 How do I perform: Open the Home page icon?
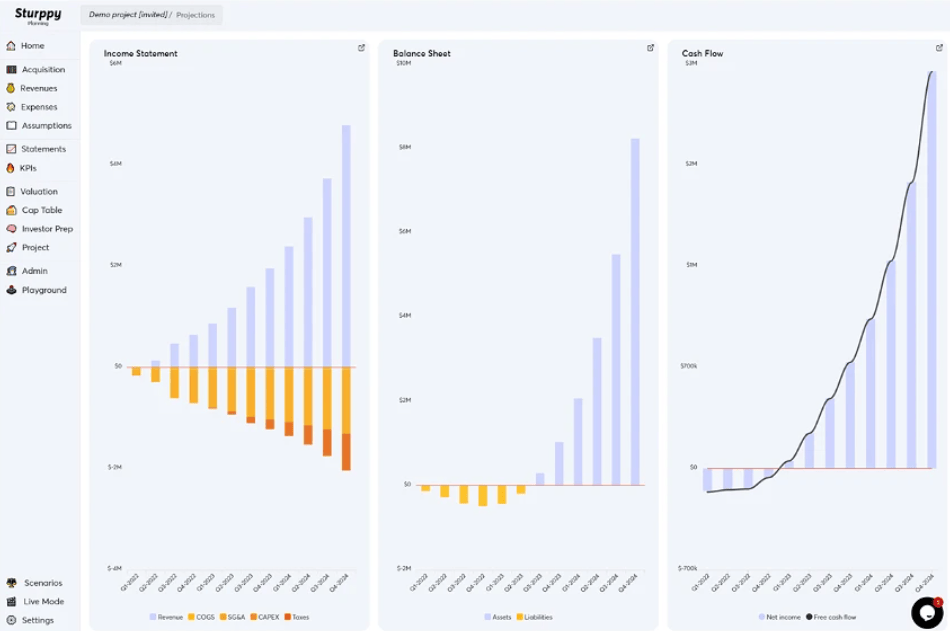[11, 46]
